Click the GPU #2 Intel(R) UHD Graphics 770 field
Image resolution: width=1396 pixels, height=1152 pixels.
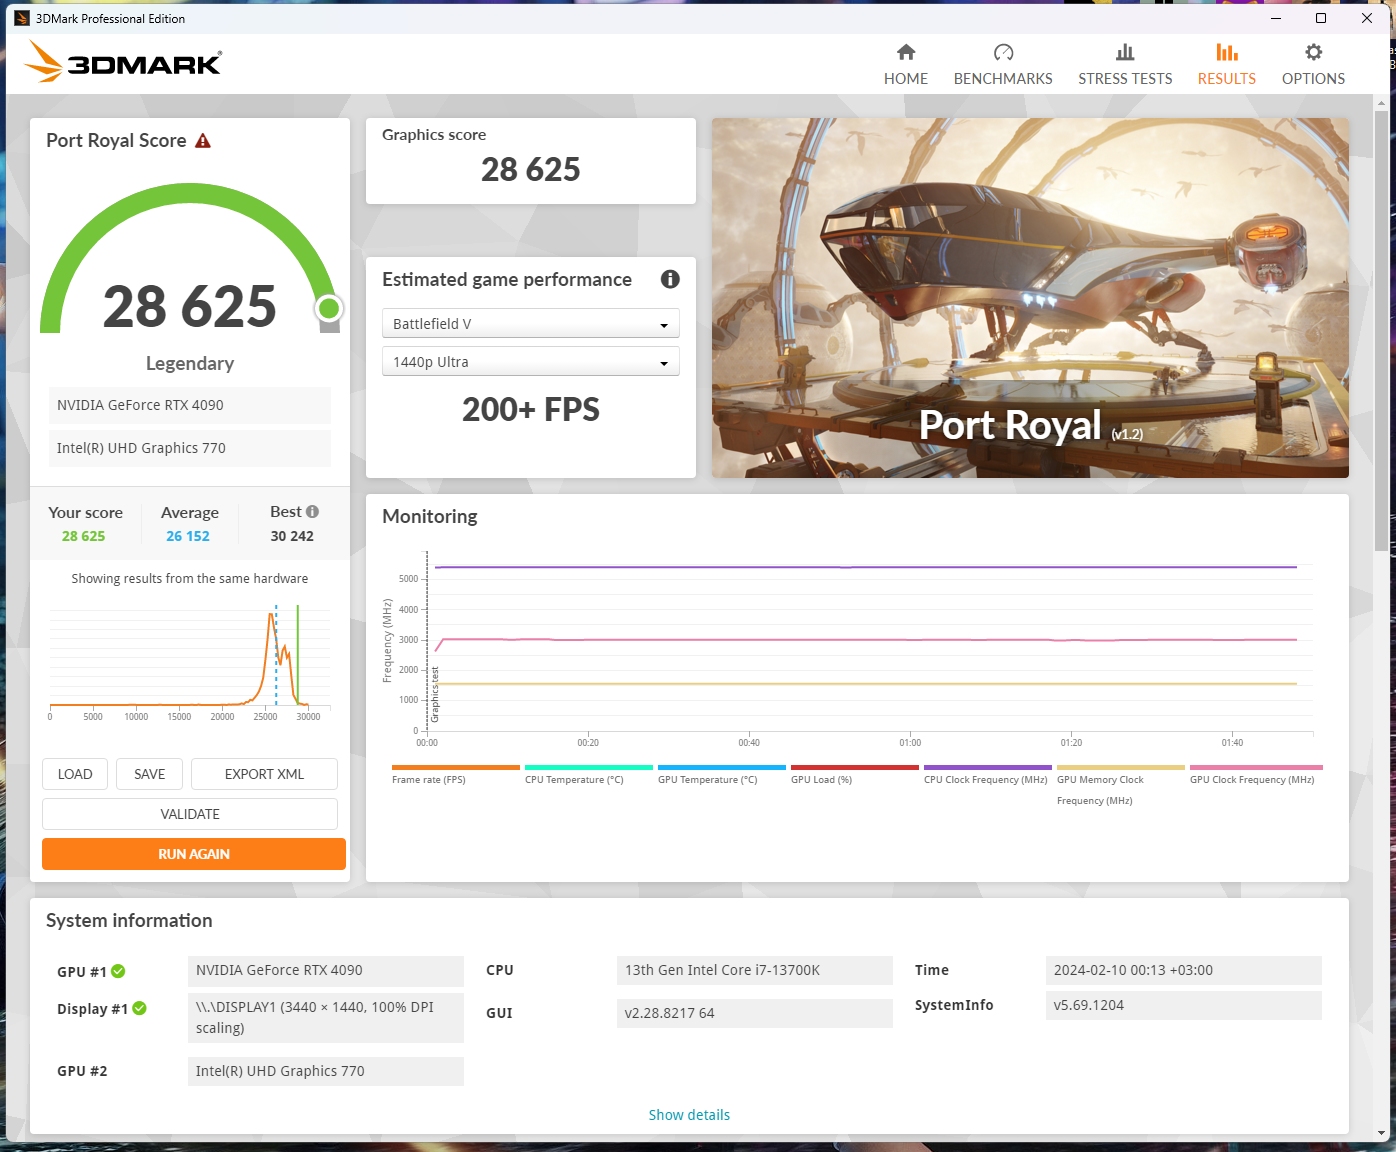[326, 1071]
